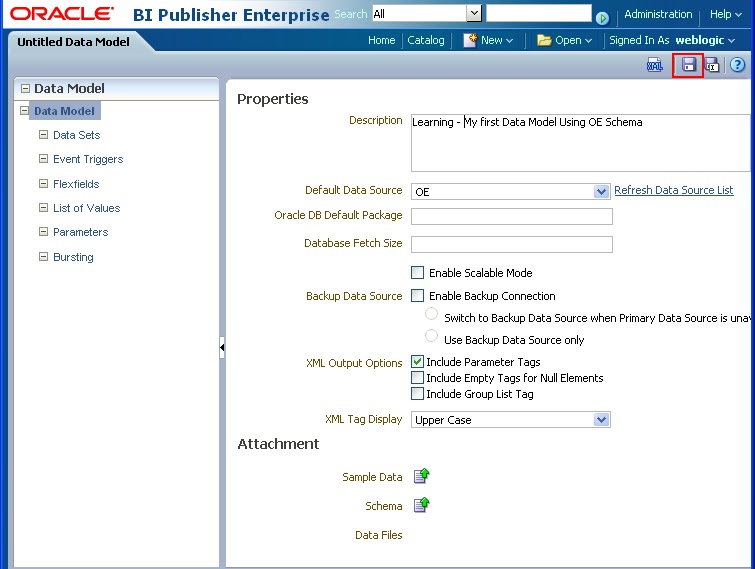Select Switch to Backup Data Source radio
The width and height of the screenshot is (755, 569).
click(431, 314)
